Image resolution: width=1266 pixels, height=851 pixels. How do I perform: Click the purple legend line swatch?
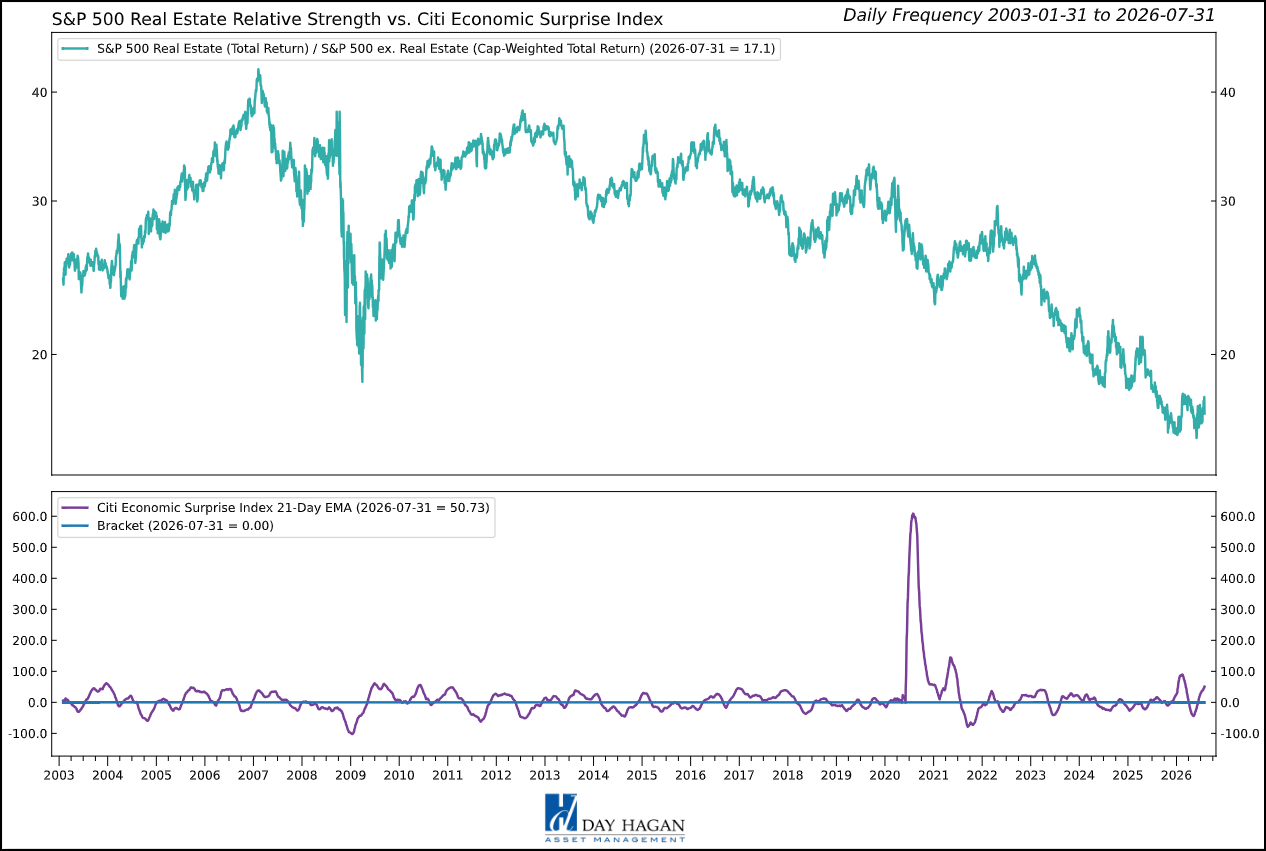coord(76,508)
